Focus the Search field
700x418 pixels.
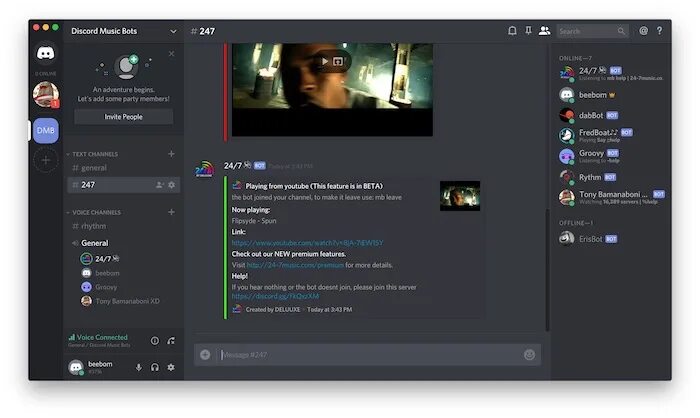point(592,31)
